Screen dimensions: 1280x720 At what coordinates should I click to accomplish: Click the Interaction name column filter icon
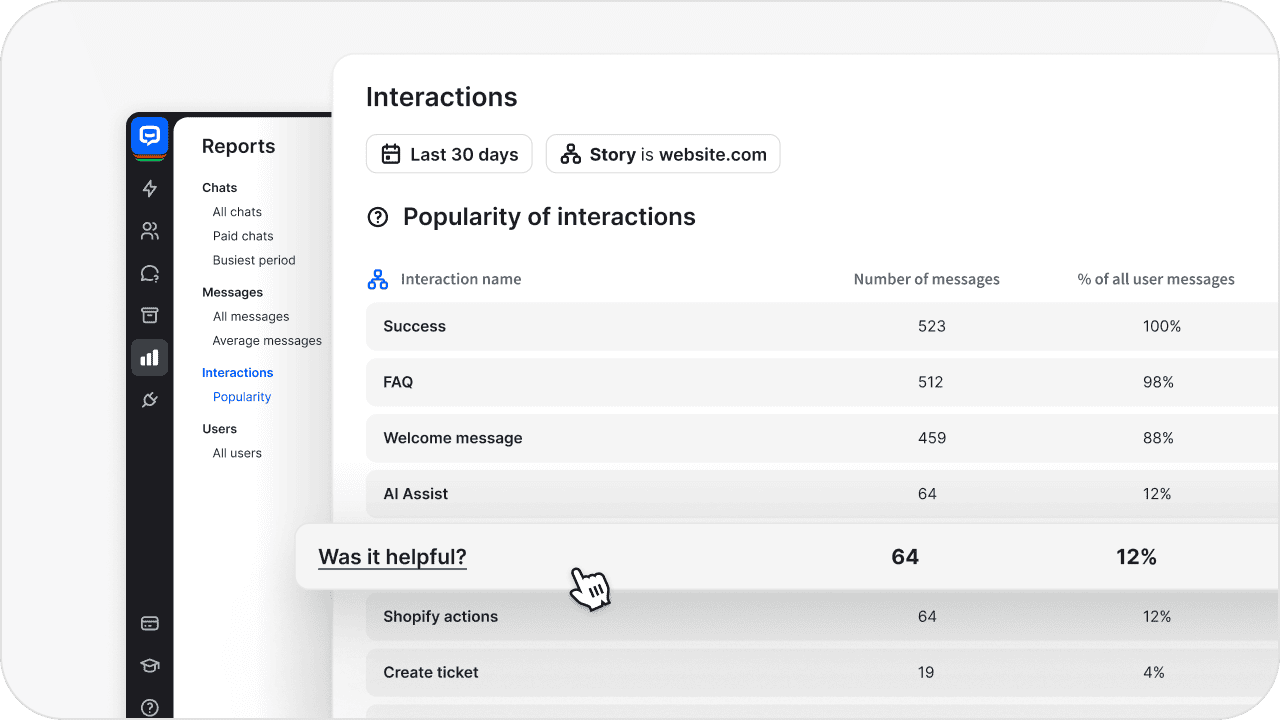point(377,279)
